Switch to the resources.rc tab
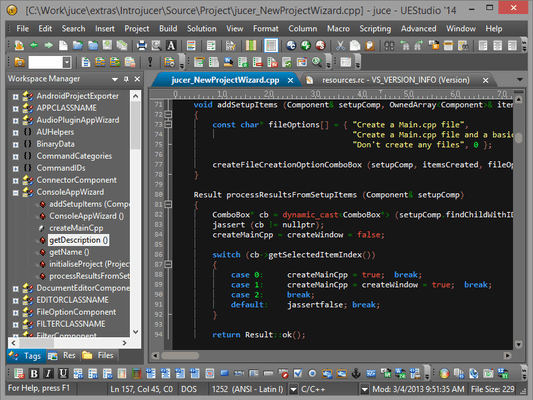 pyautogui.click(x=395, y=80)
